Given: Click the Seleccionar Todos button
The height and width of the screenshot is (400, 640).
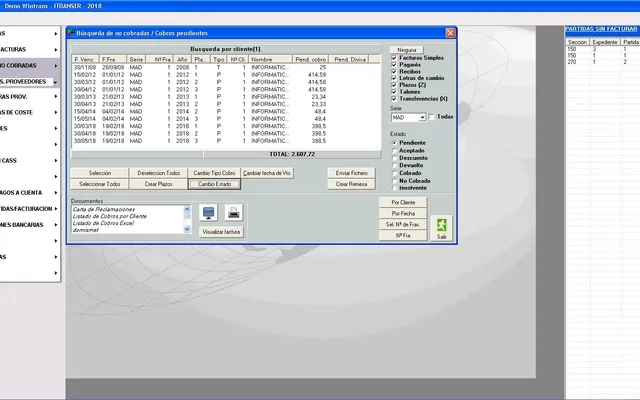Looking at the screenshot, I should (x=100, y=184).
